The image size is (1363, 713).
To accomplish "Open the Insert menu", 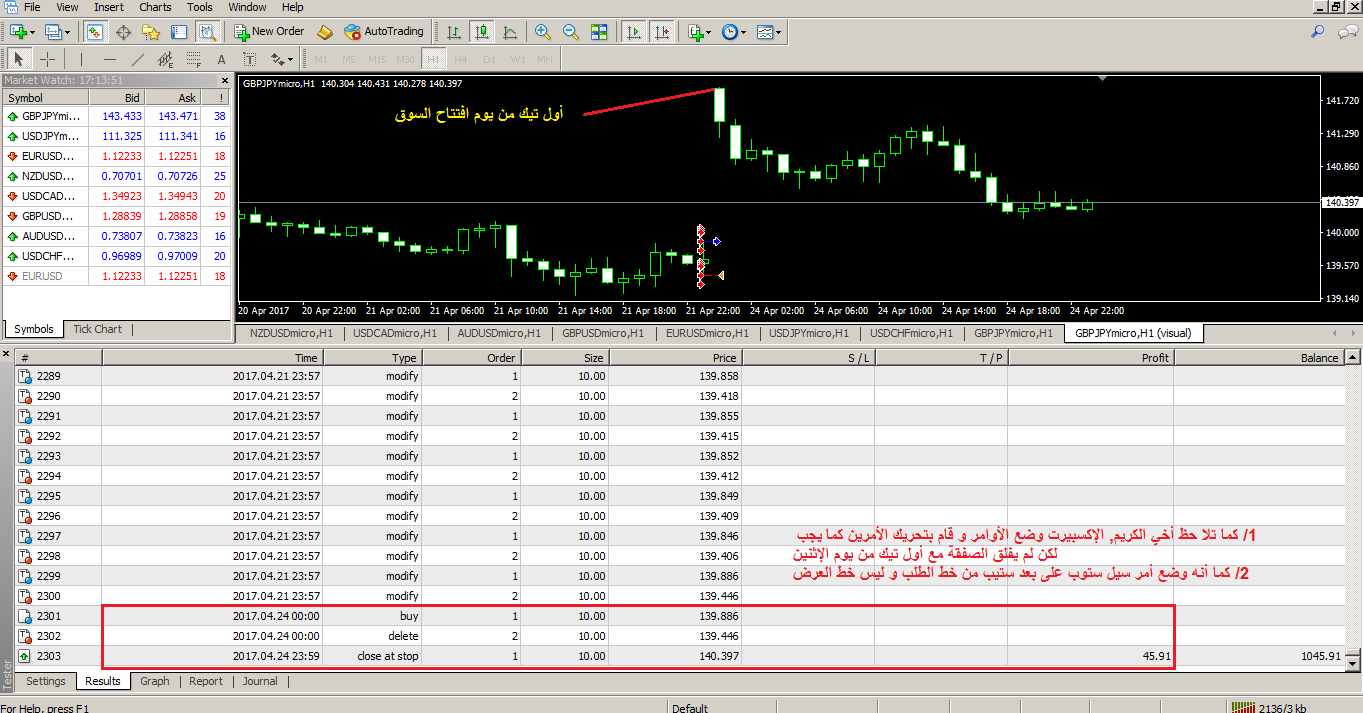I will (x=109, y=7).
